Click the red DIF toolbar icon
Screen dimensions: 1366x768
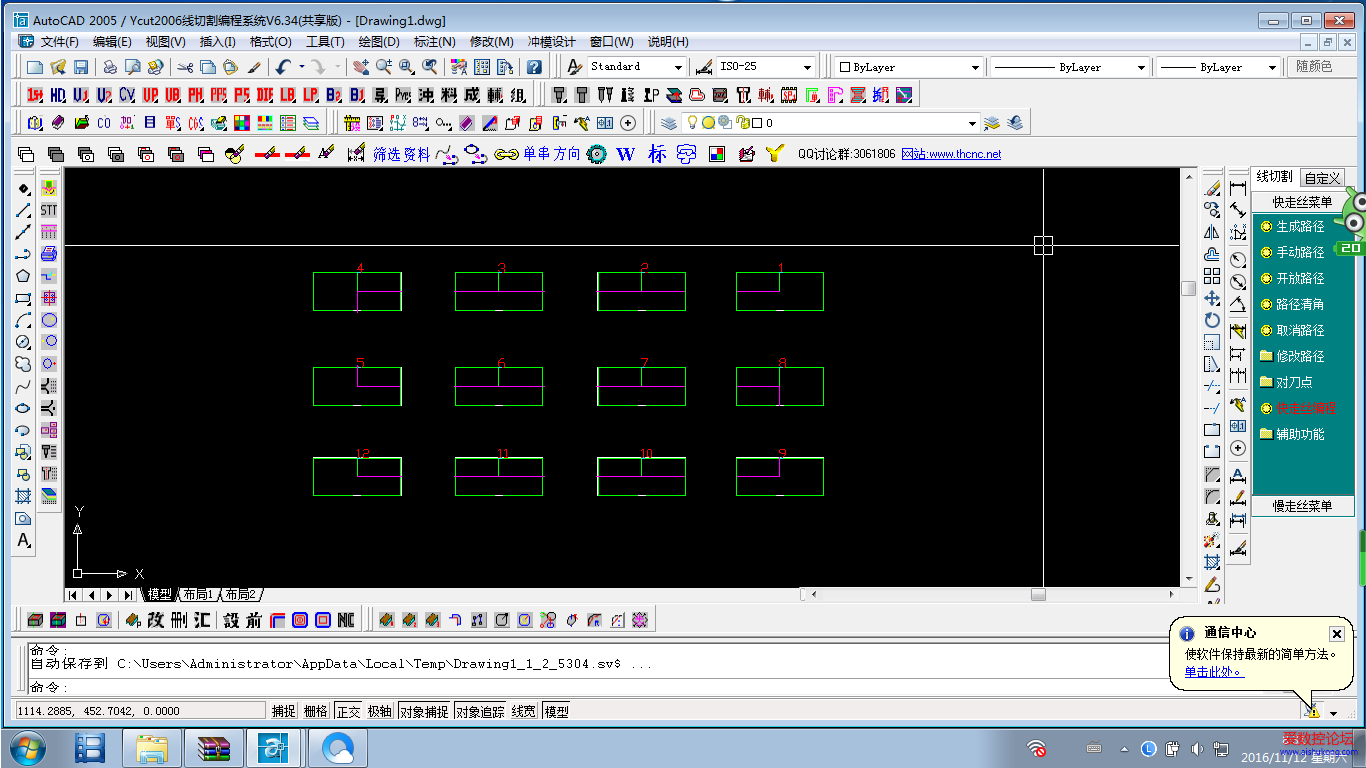point(265,95)
